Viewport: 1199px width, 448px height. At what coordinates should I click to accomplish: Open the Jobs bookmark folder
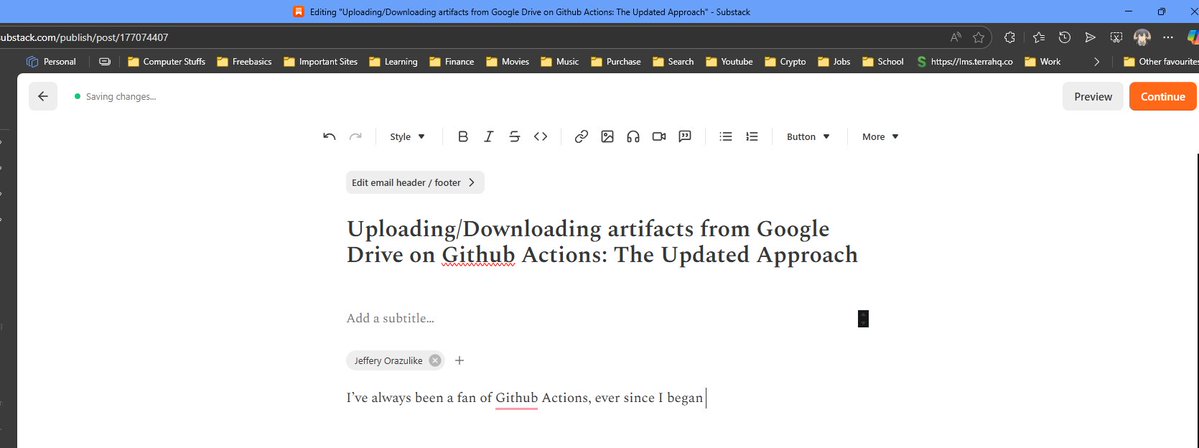833,62
